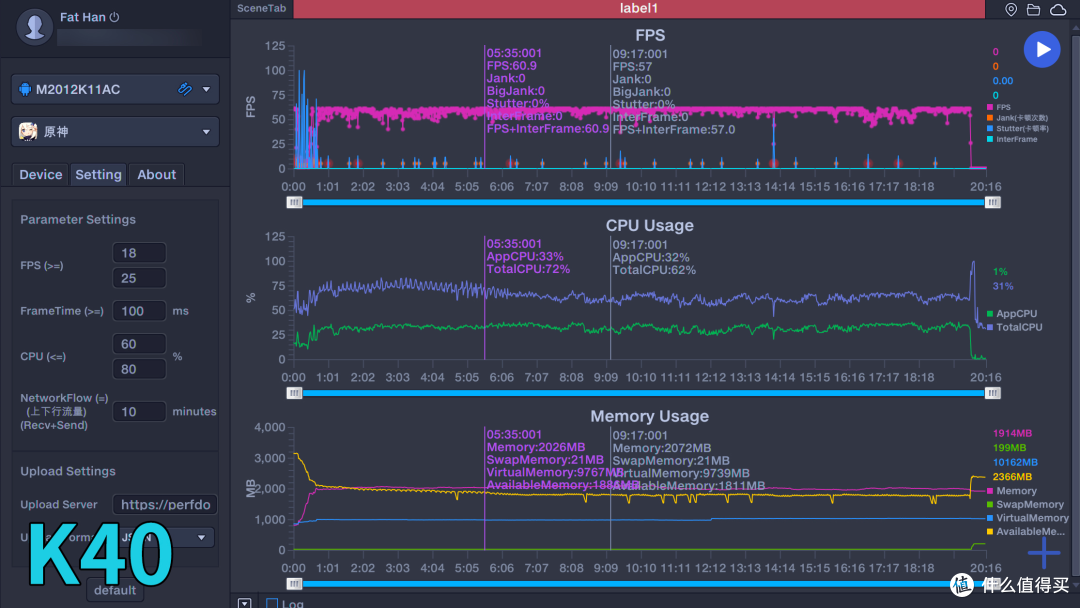Viewport: 1080px width, 608px height.
Task: Open the 原神 app selection dropdown
Action: click(x=207, y=131)
